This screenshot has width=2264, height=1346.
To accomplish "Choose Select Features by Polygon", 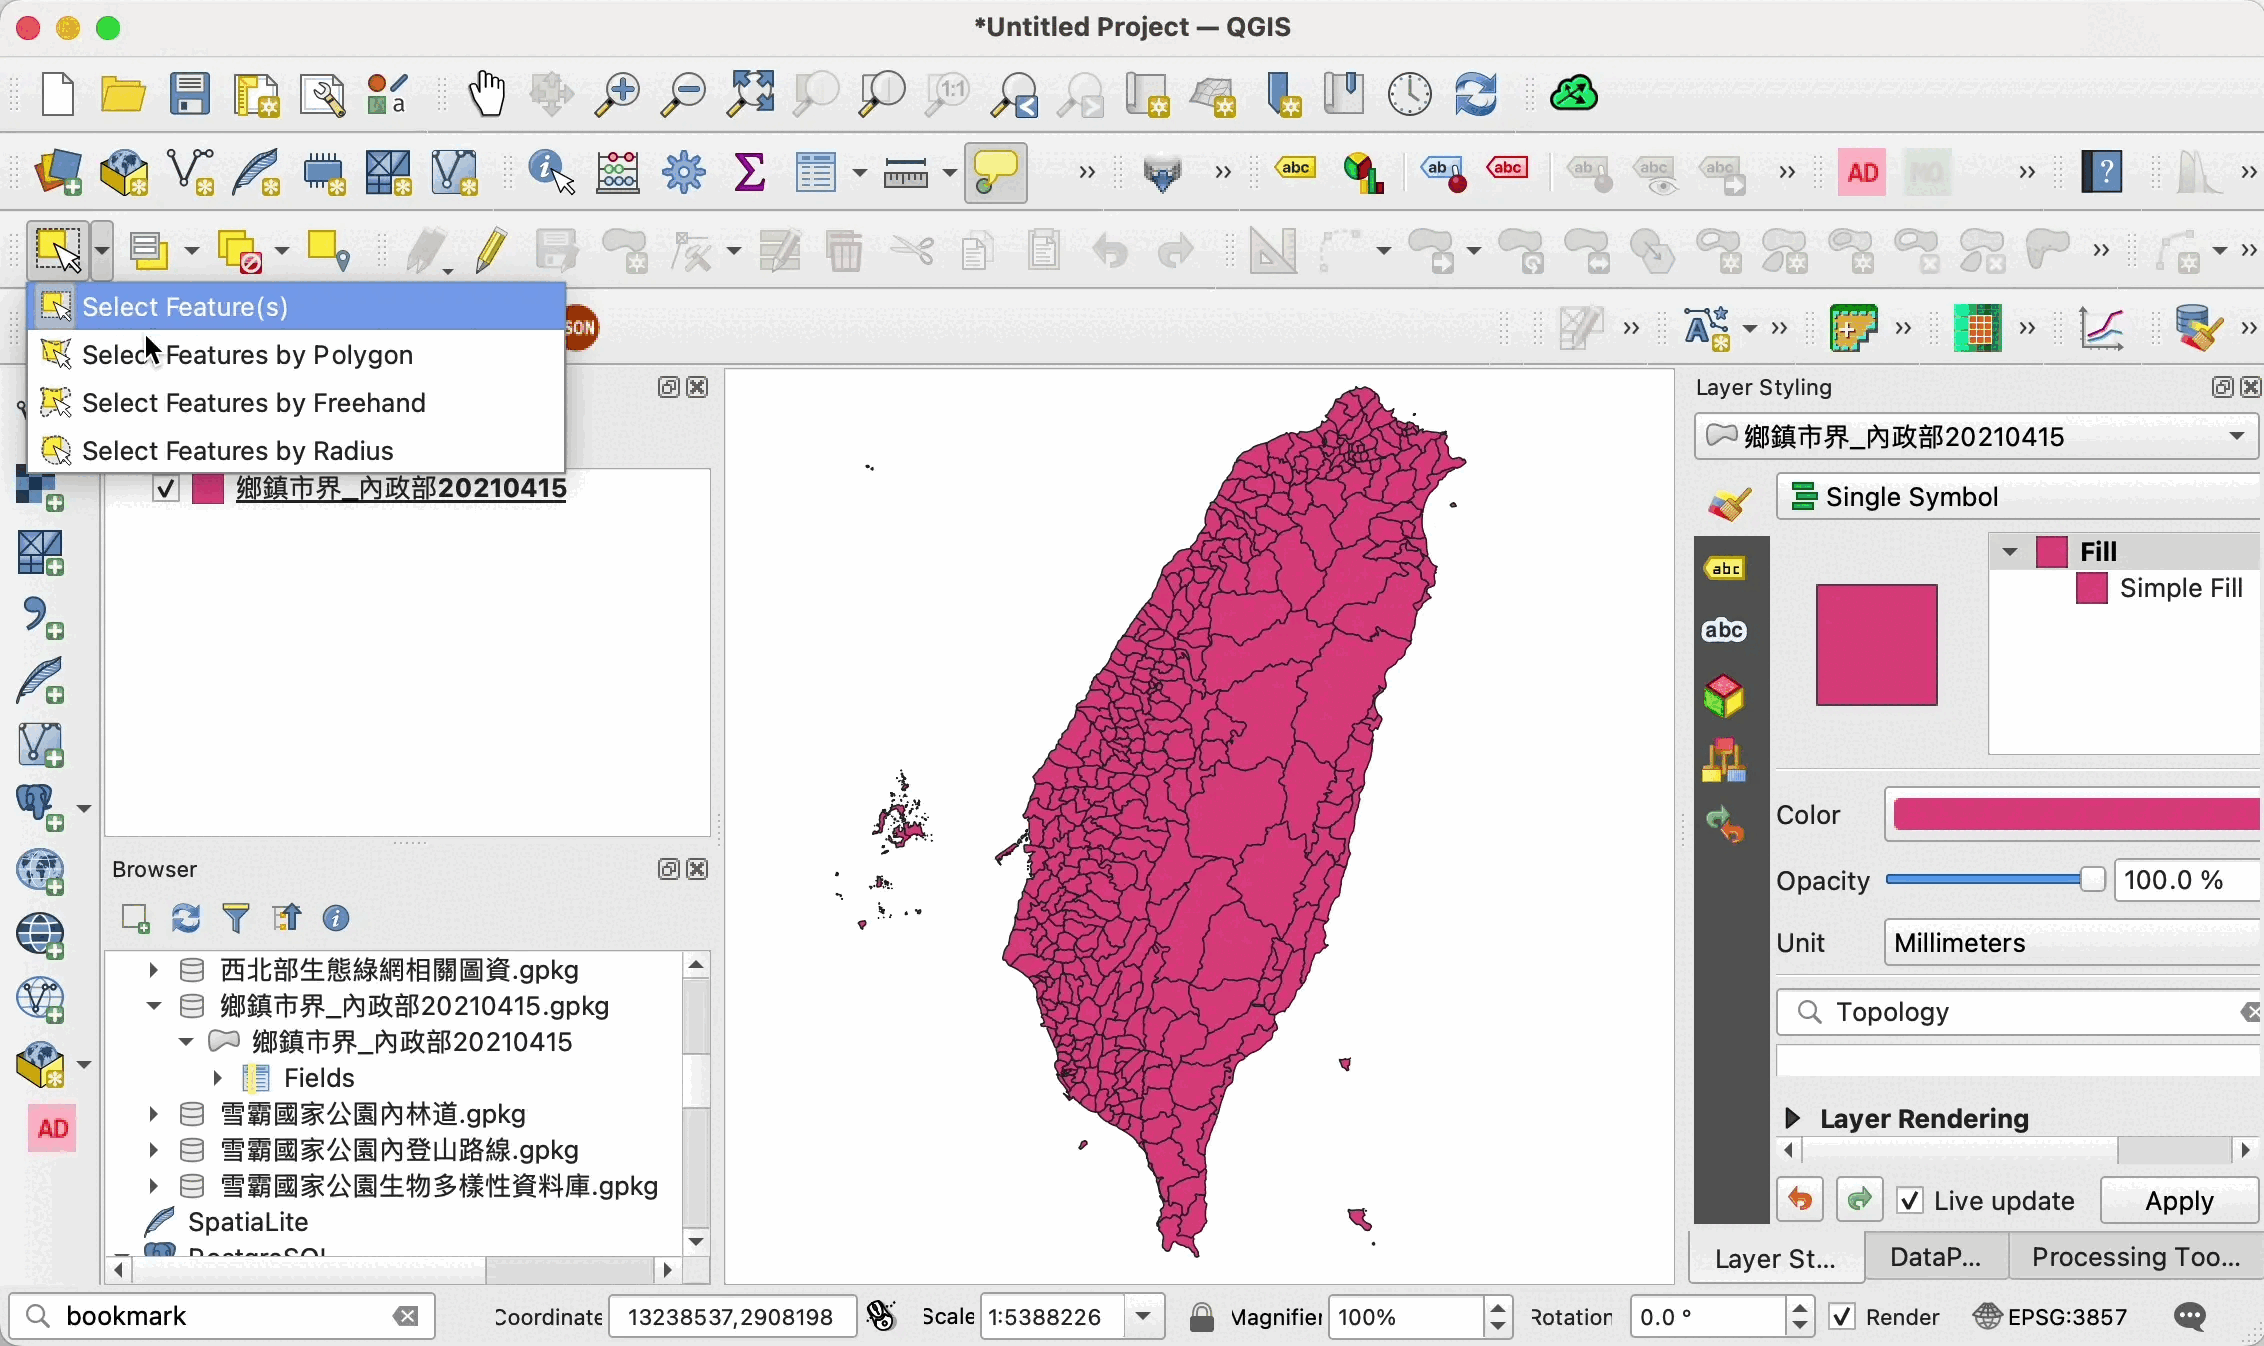I will 247,355.
